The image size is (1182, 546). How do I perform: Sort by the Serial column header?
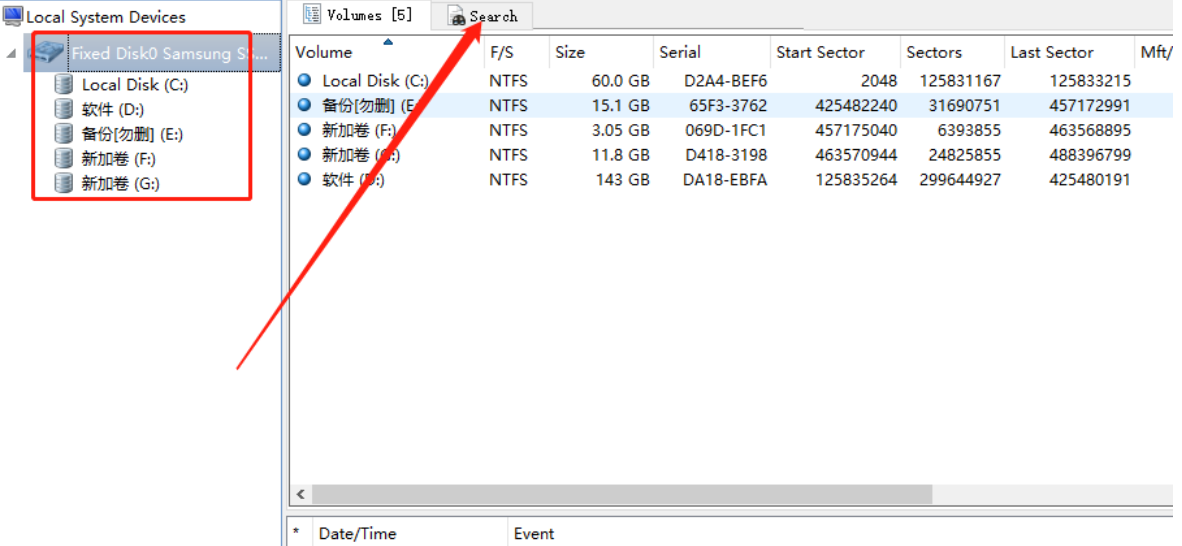pos(712,52)
